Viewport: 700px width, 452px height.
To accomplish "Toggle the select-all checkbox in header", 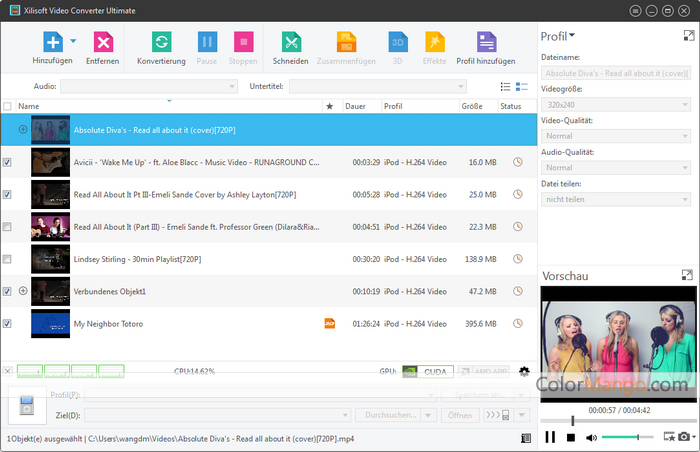I will click(x=7, y=106).
